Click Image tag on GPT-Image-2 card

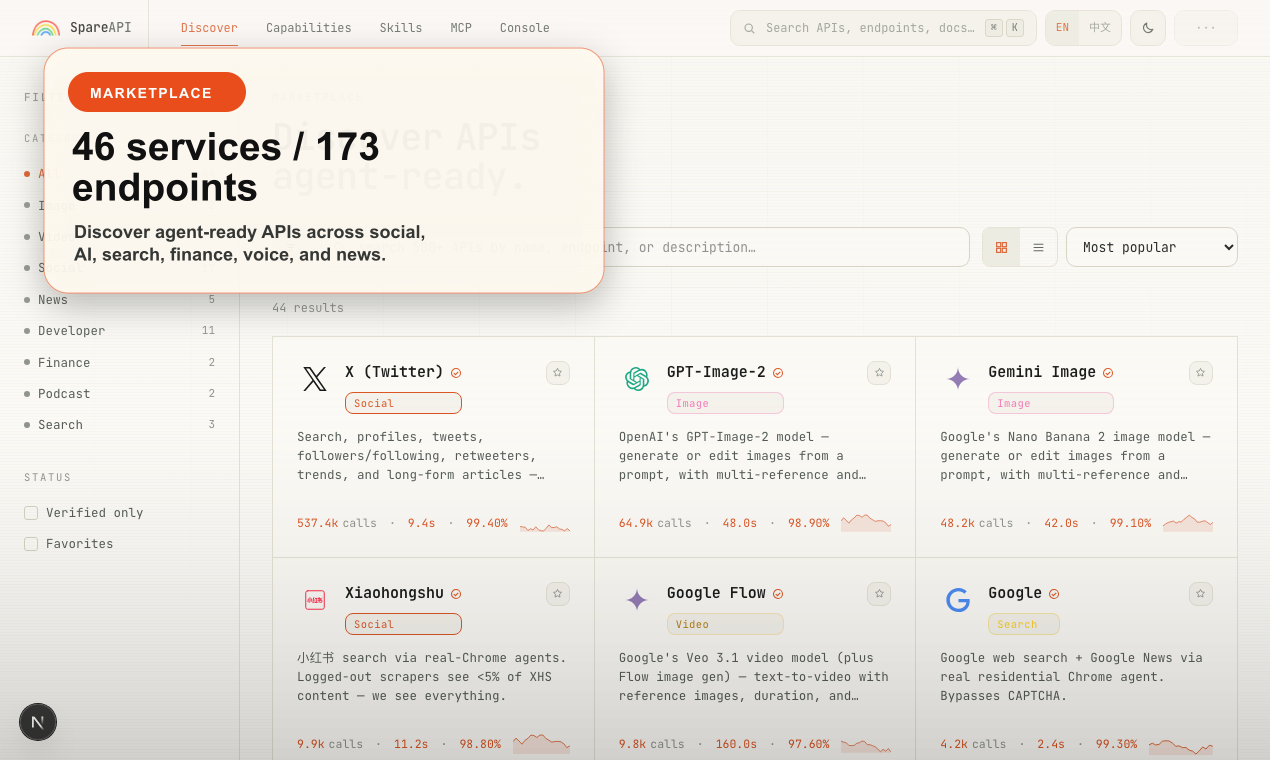(725, 403)
